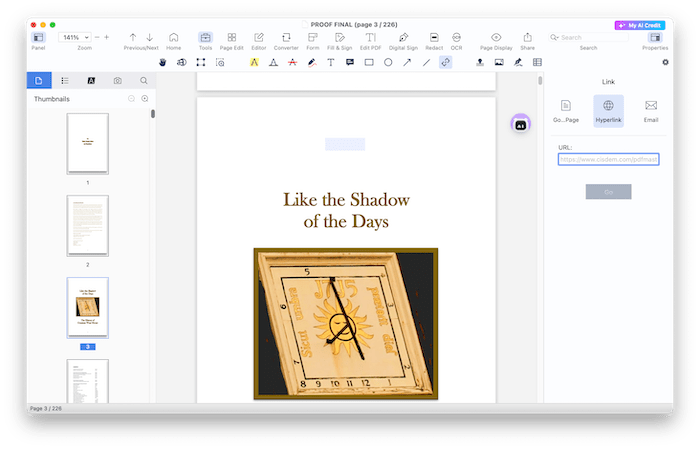Select the Rectangle shape tool
The height and width of the screenshot is (449, 700).
pos(369,62)
